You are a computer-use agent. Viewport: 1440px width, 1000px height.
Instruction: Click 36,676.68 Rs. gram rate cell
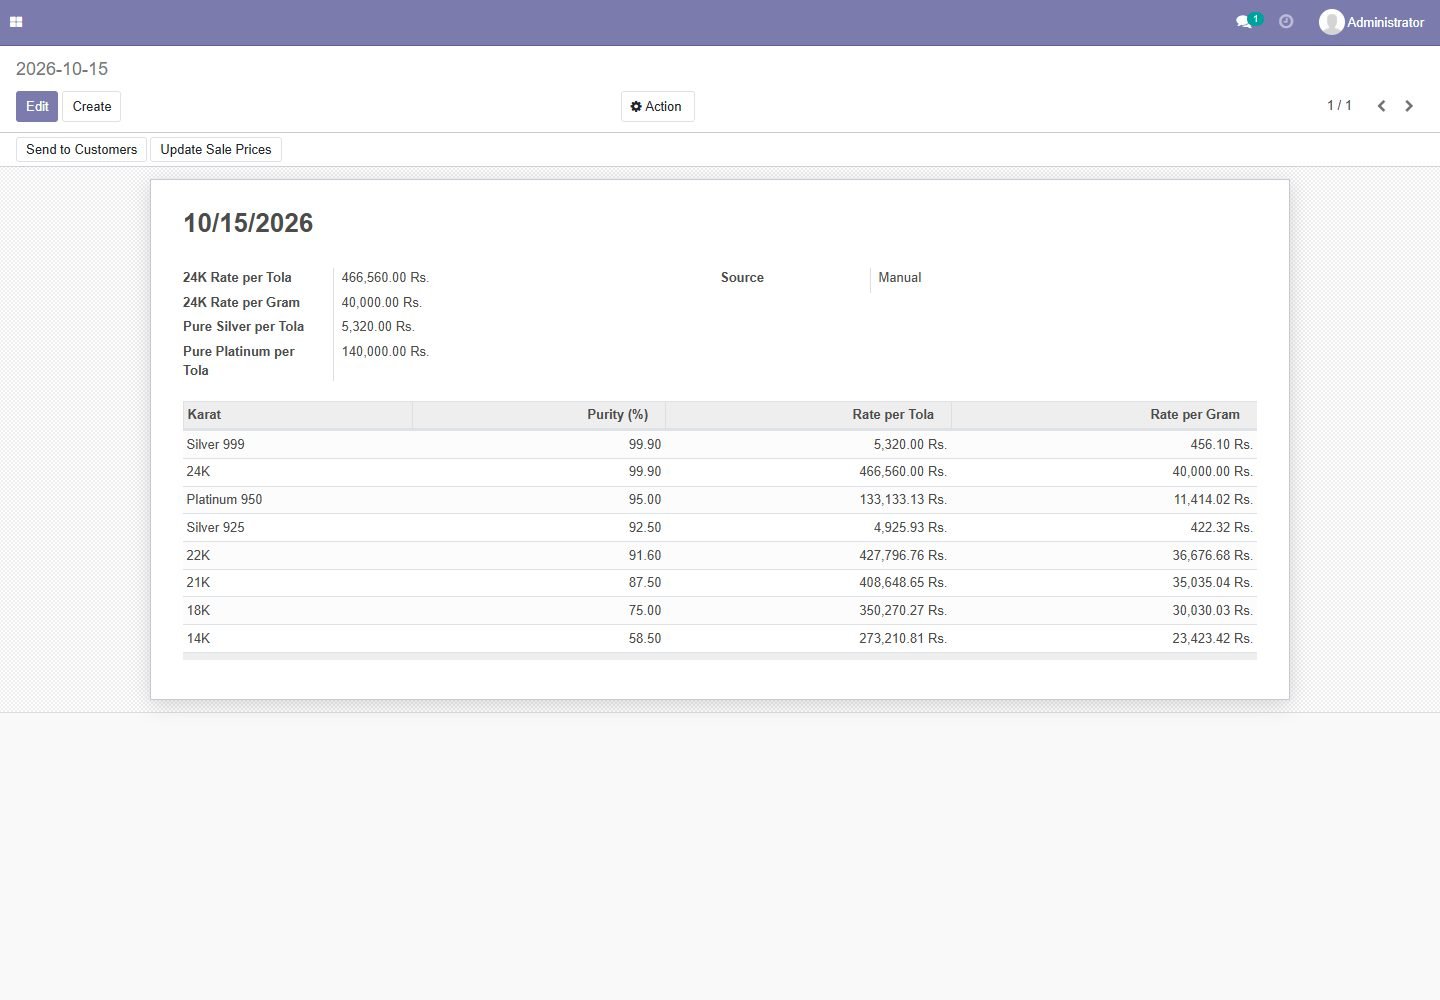[x=1212, y=556]
